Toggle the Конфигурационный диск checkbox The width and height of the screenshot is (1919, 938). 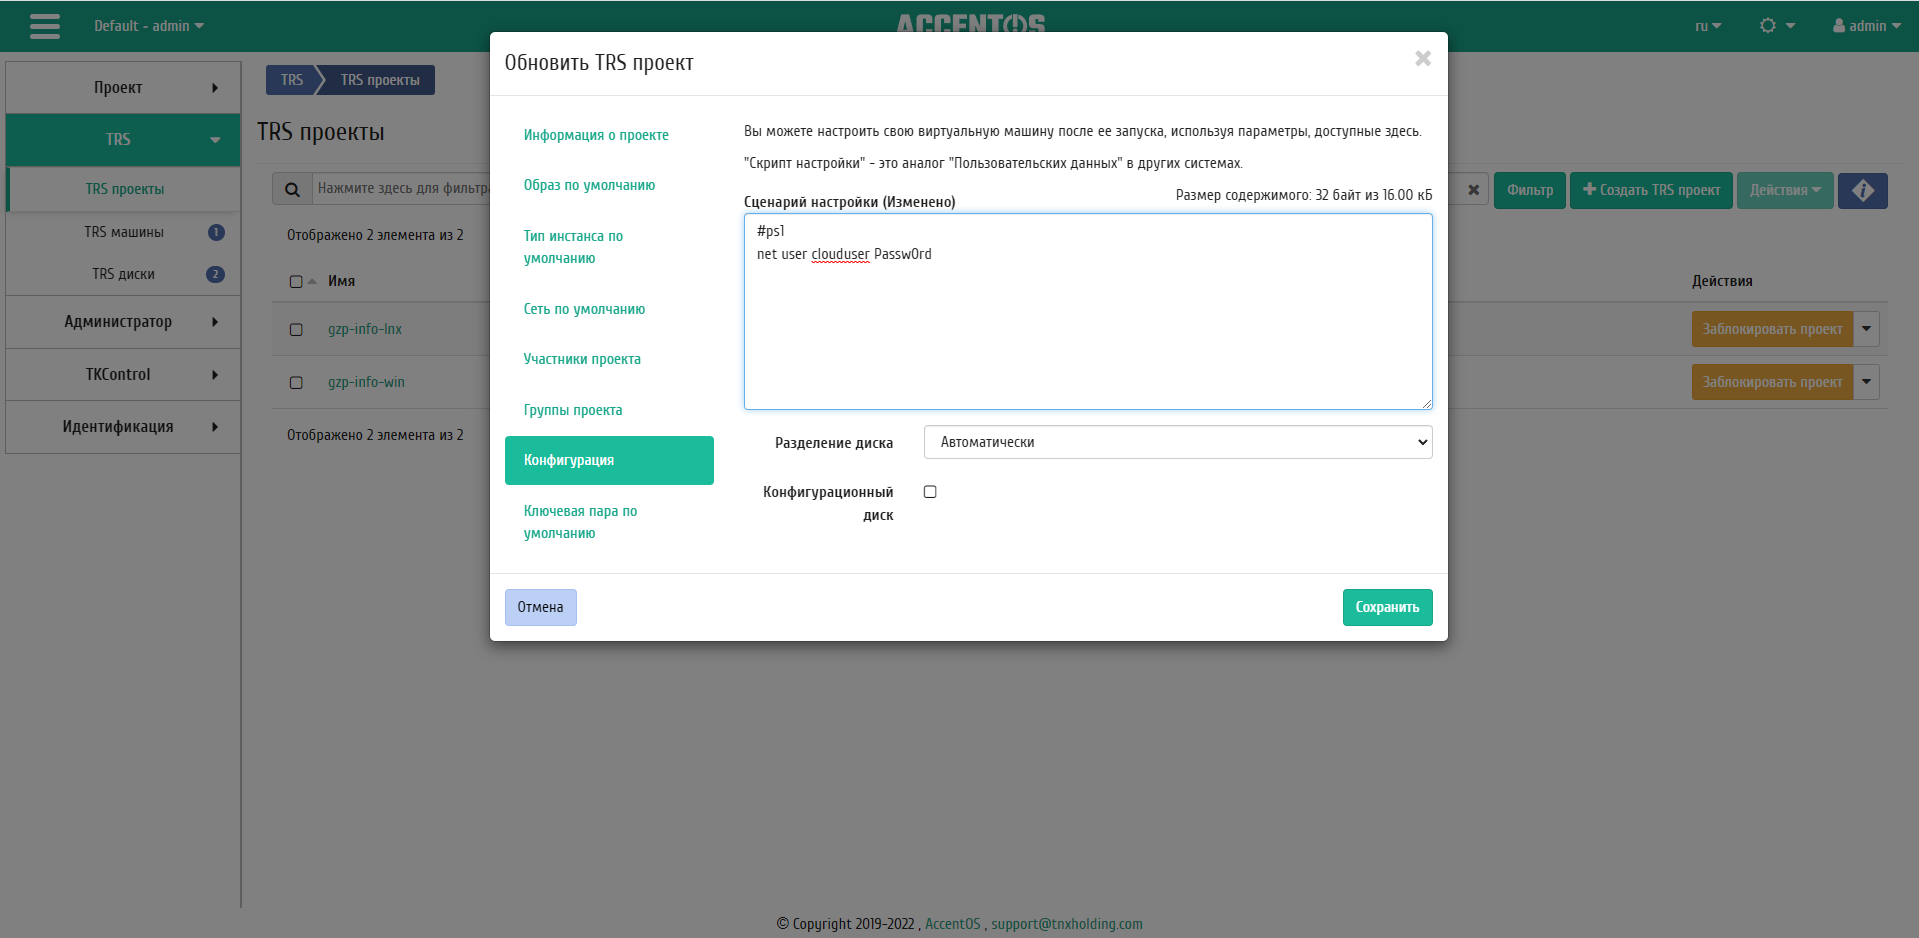930,492
